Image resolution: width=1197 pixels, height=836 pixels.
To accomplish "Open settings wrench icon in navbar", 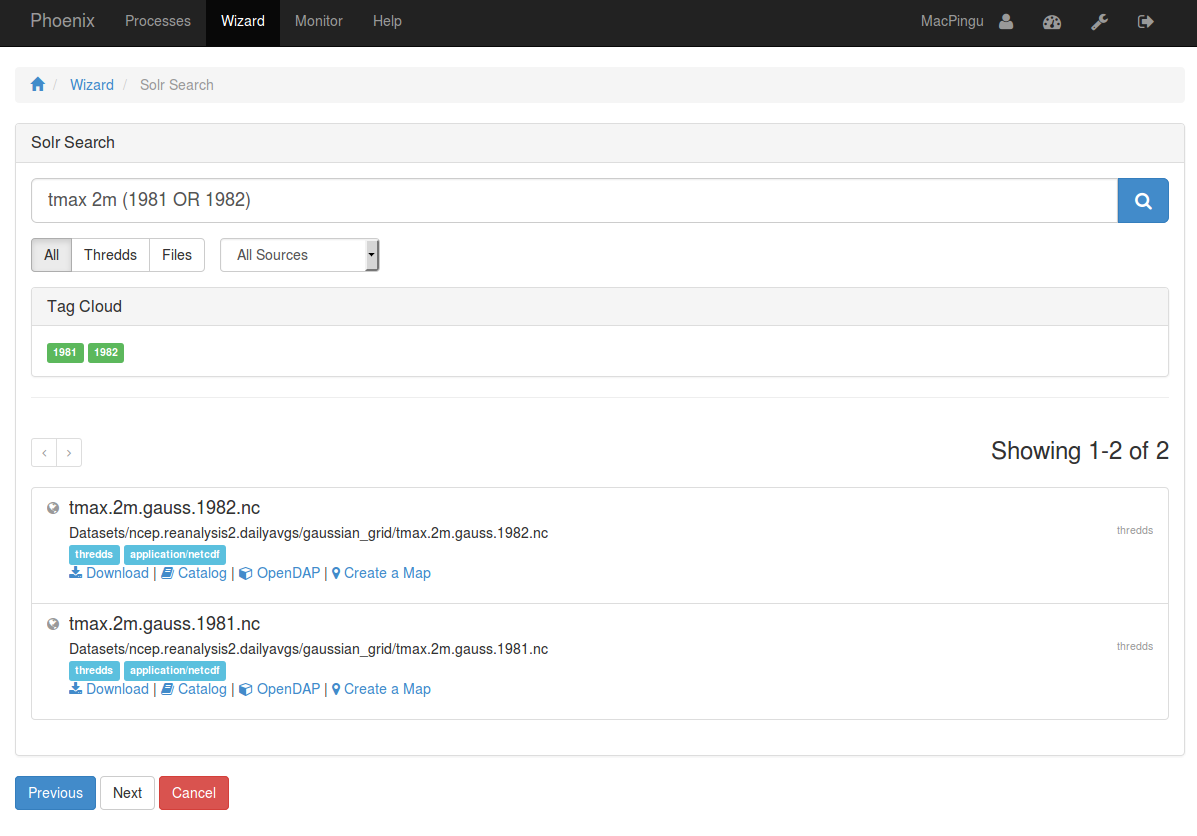I will tap(1099, 21).
